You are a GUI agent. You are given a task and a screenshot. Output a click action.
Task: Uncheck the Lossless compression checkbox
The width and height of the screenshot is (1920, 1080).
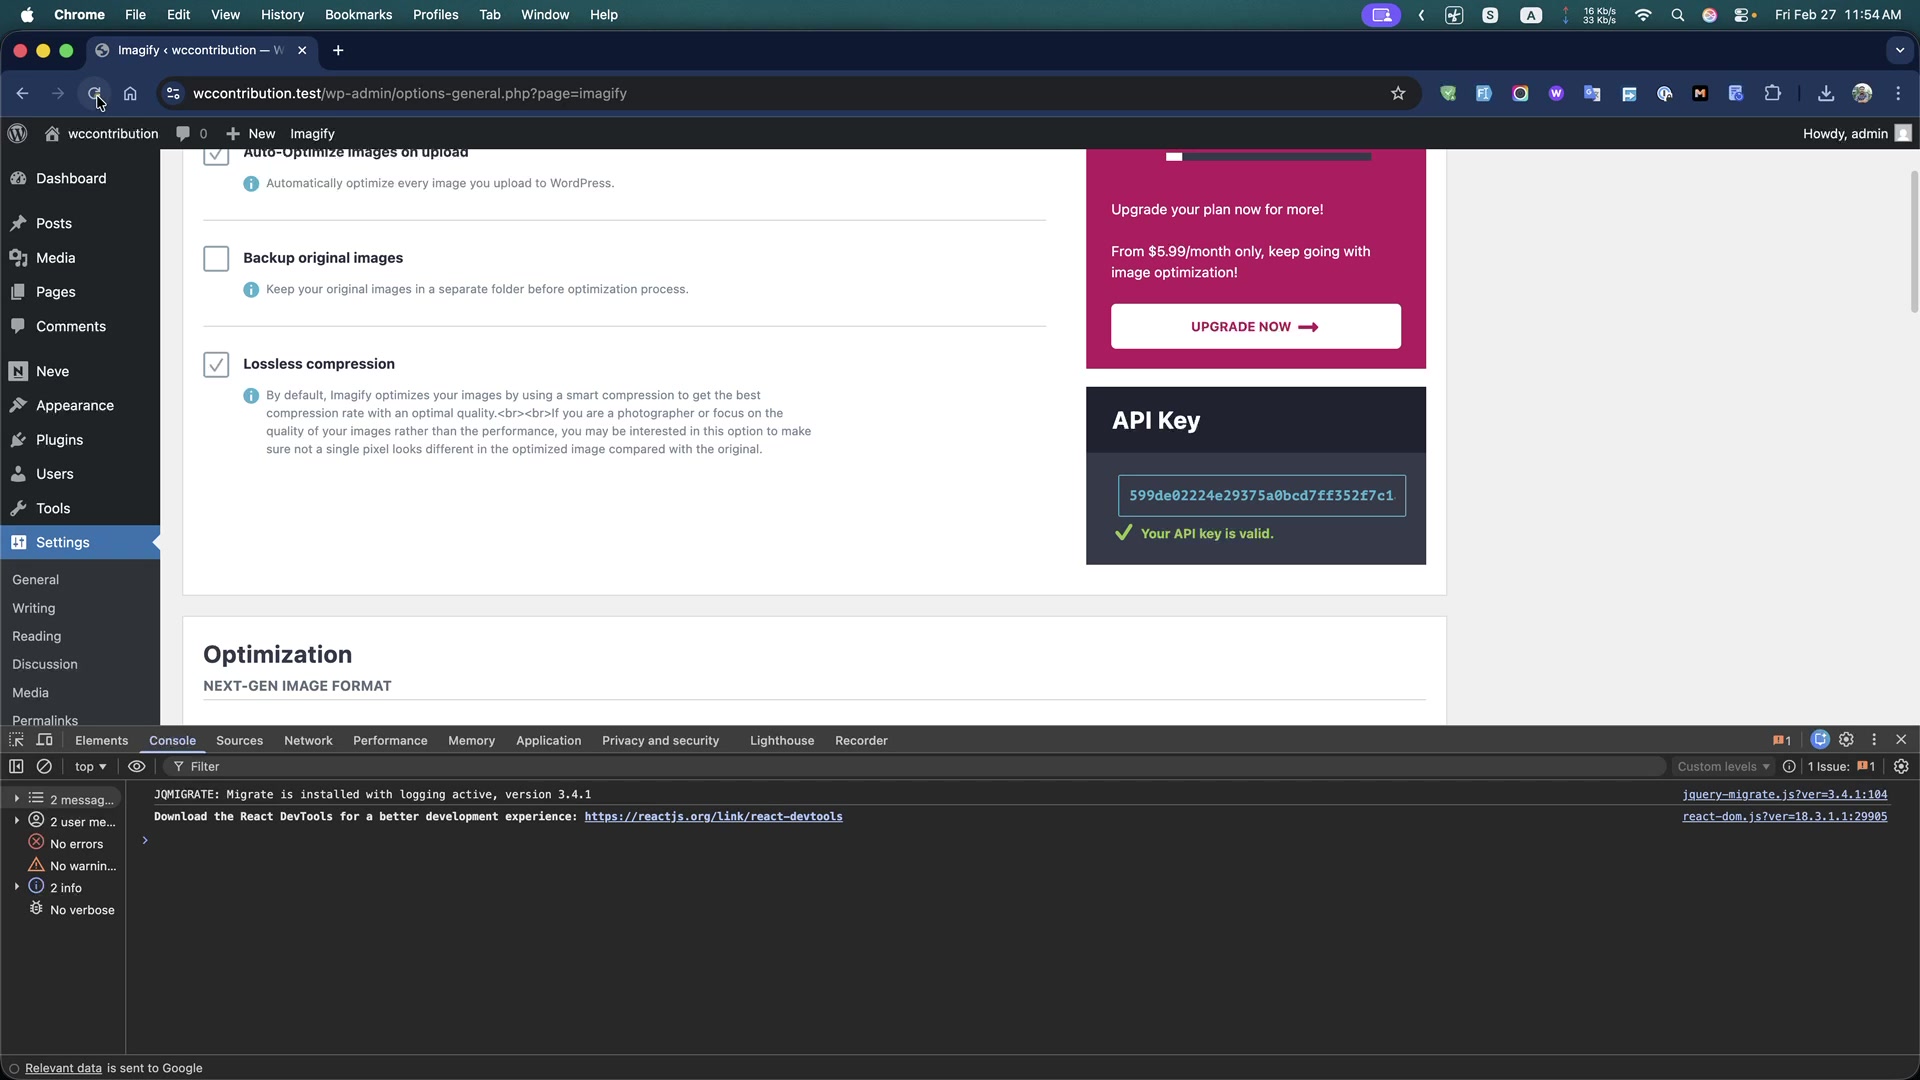(216, 364)
